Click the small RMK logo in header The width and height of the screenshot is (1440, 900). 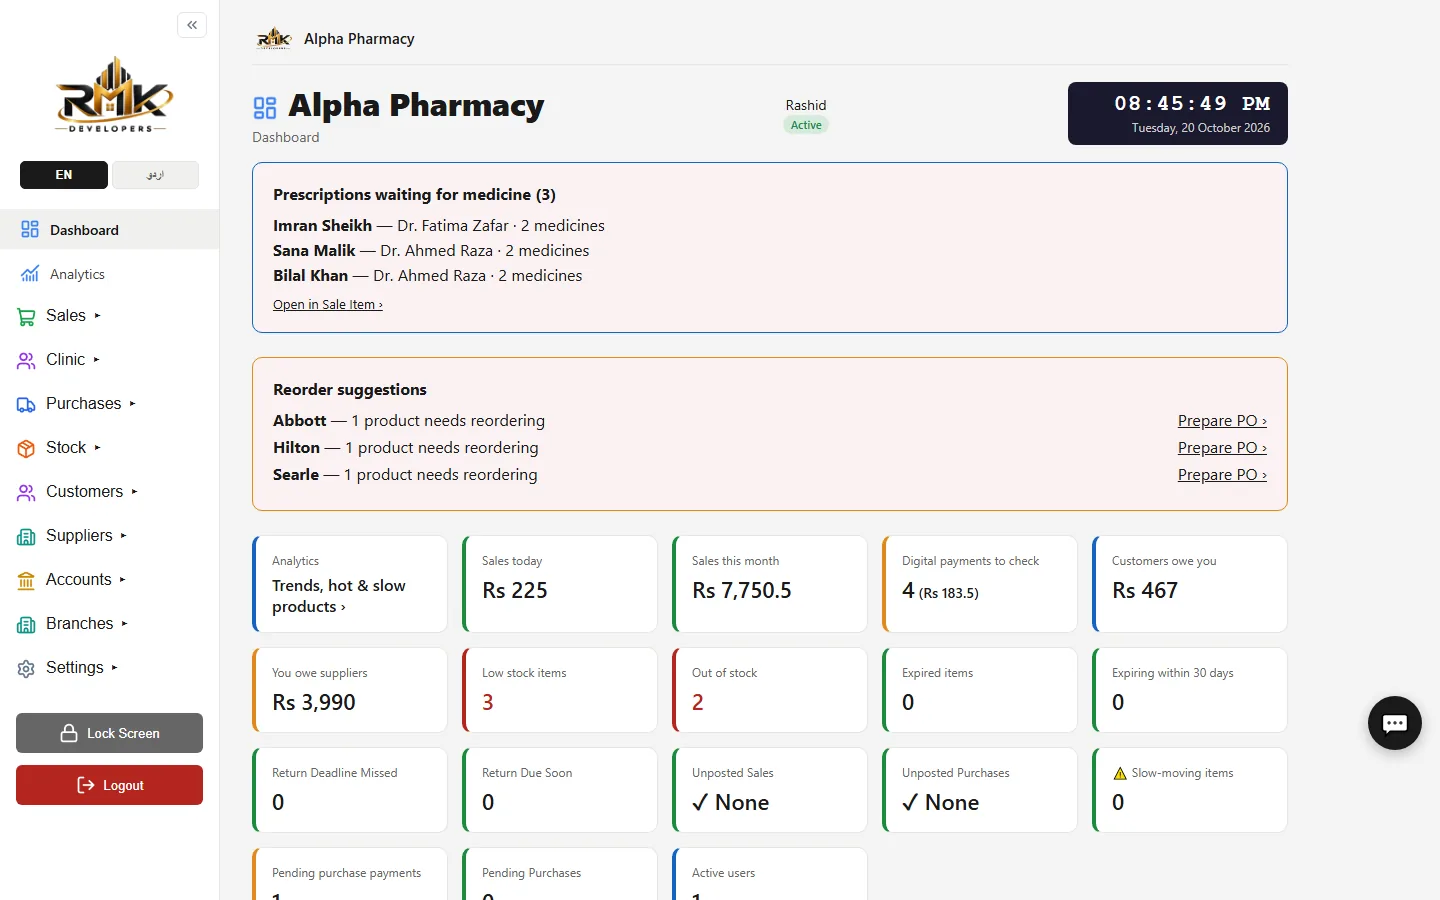coord(273,39)
